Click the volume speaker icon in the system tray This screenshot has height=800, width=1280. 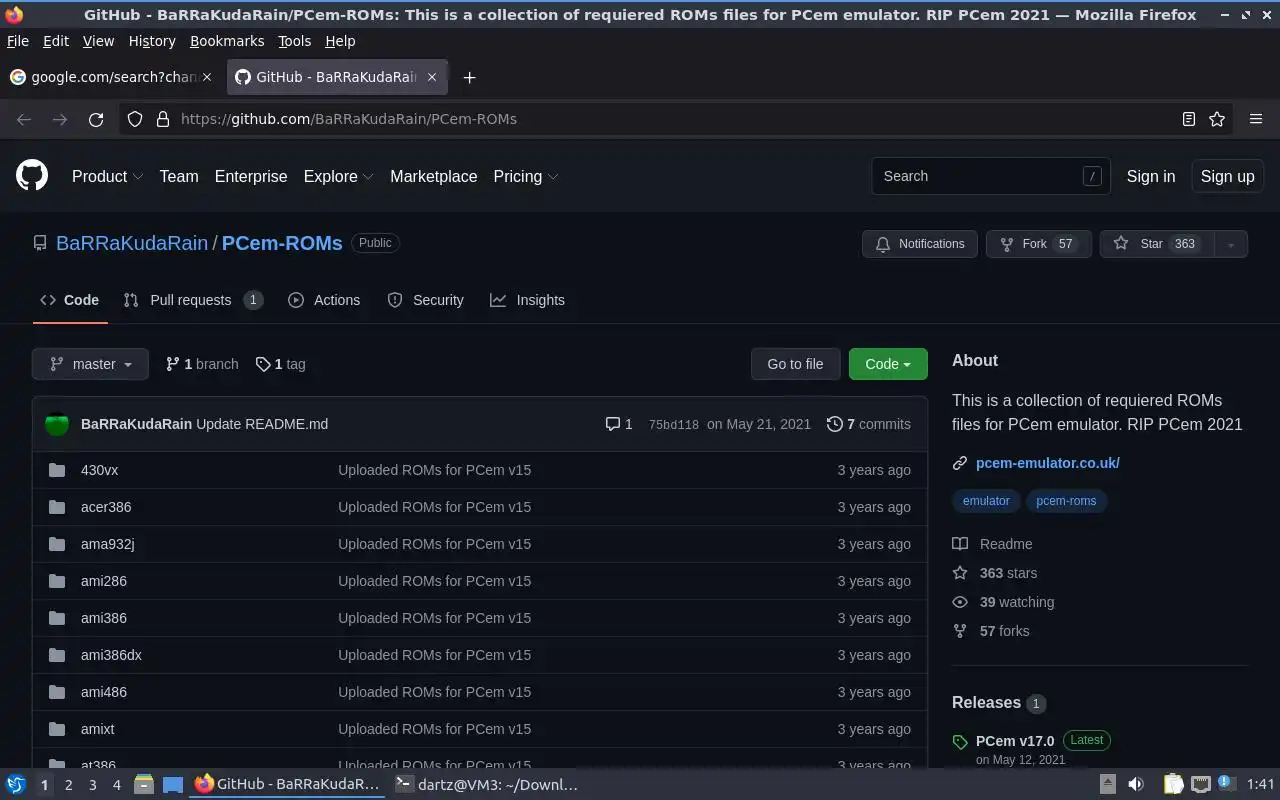(1136, 785)
